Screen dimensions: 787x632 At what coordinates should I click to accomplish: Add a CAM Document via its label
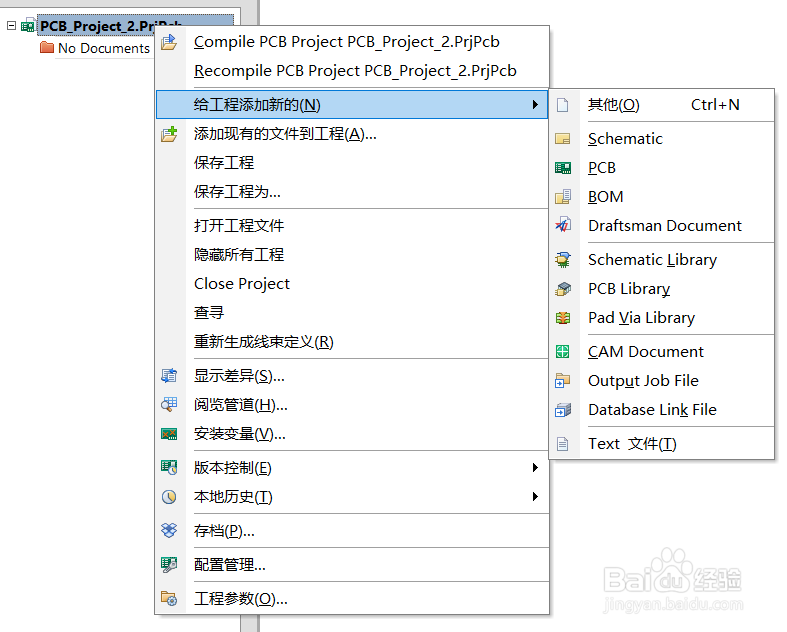click(x=645, y=352)
